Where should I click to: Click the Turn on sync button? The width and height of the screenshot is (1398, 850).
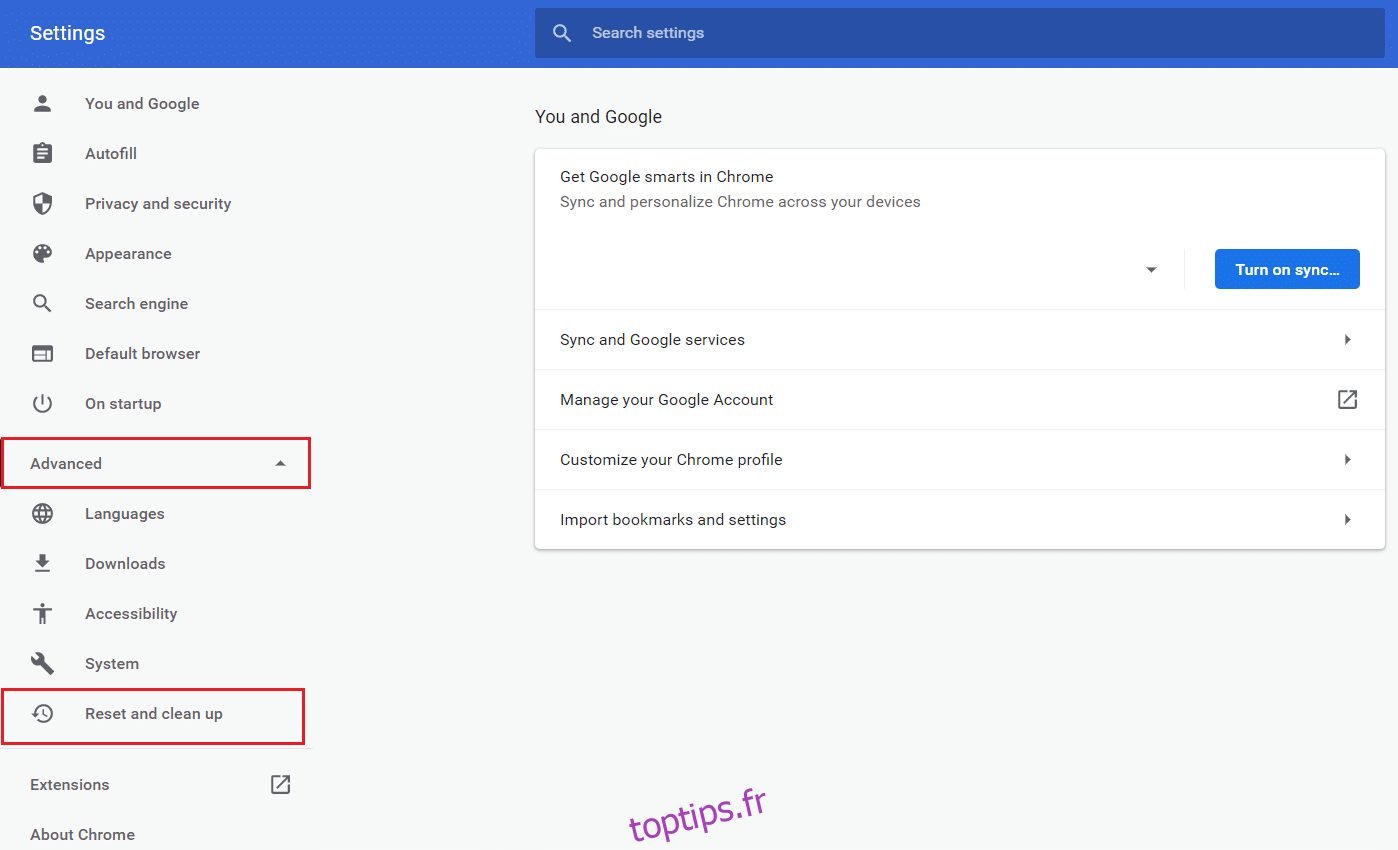pos(1287,269)
